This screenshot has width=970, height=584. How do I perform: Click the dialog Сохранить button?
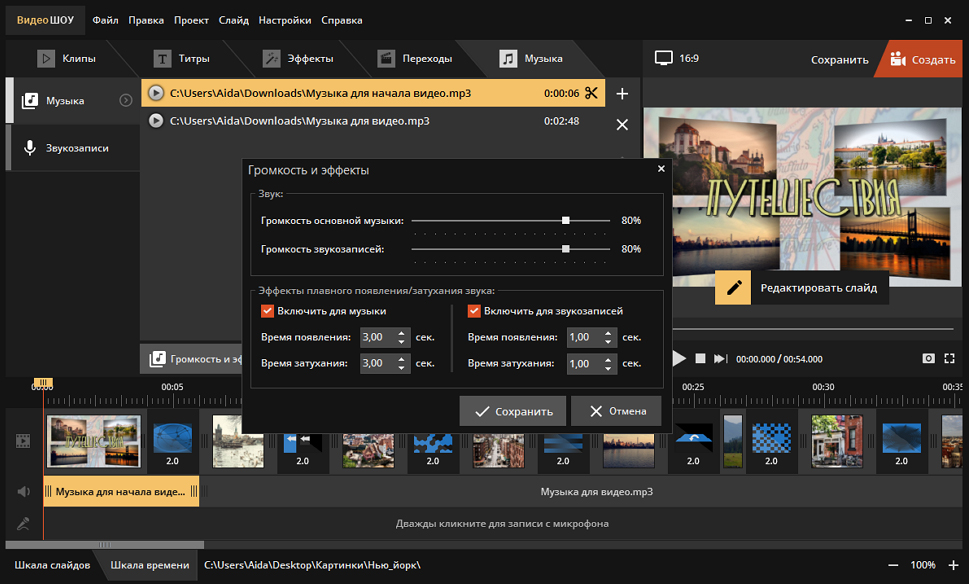coord(513,411)
